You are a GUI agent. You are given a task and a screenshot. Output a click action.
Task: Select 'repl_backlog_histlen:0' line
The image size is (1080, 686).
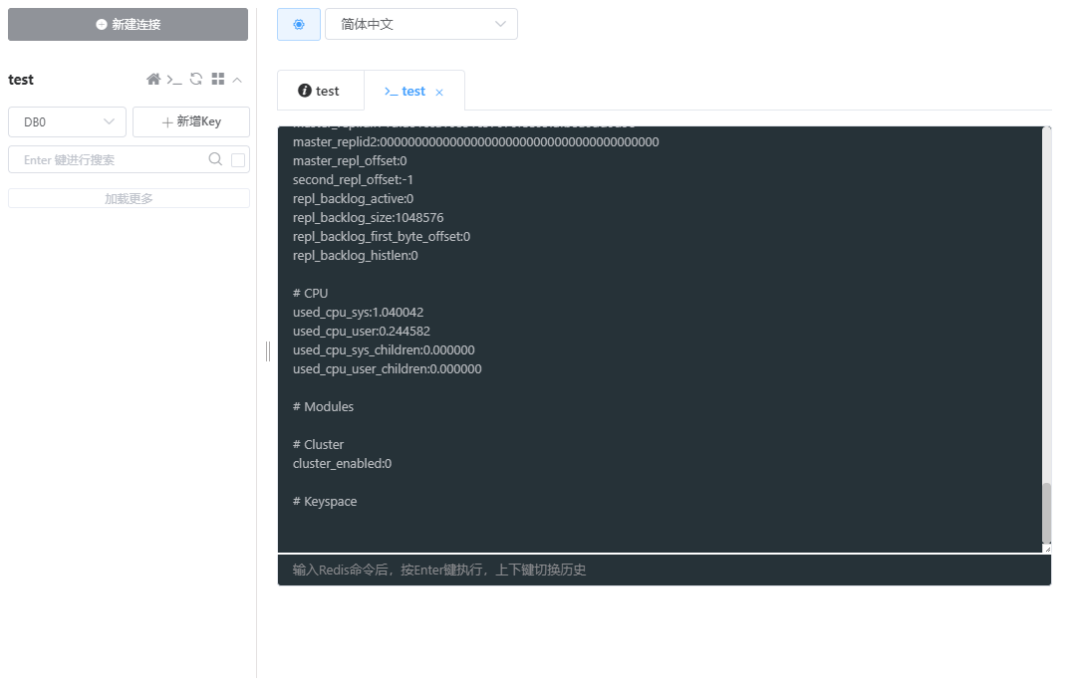click(355, 256)
